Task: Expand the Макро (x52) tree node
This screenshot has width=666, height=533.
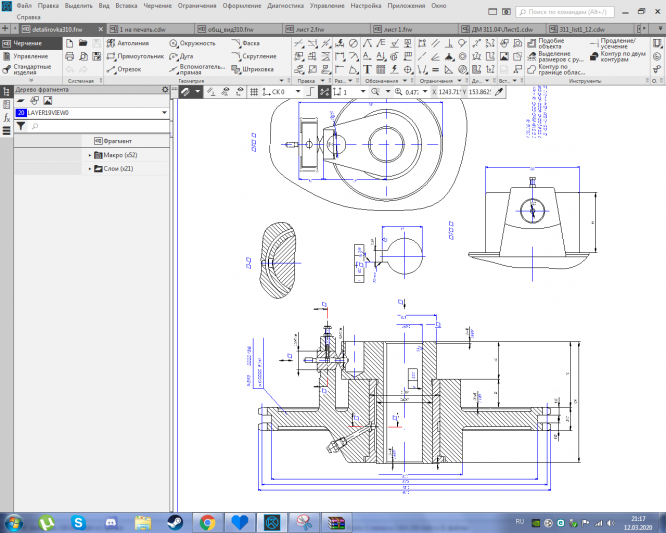Action: pos(90,155)
